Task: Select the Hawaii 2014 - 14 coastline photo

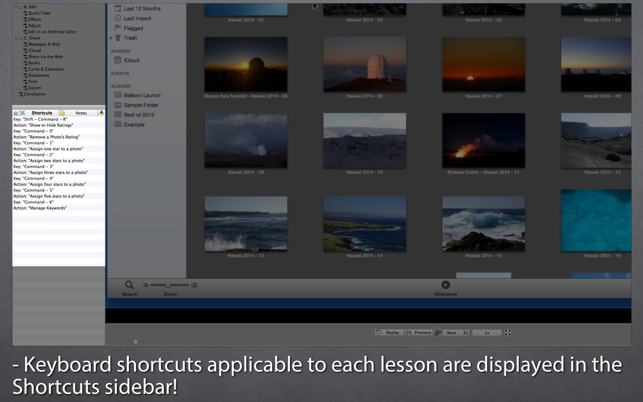Action: [x=365, y=224]
